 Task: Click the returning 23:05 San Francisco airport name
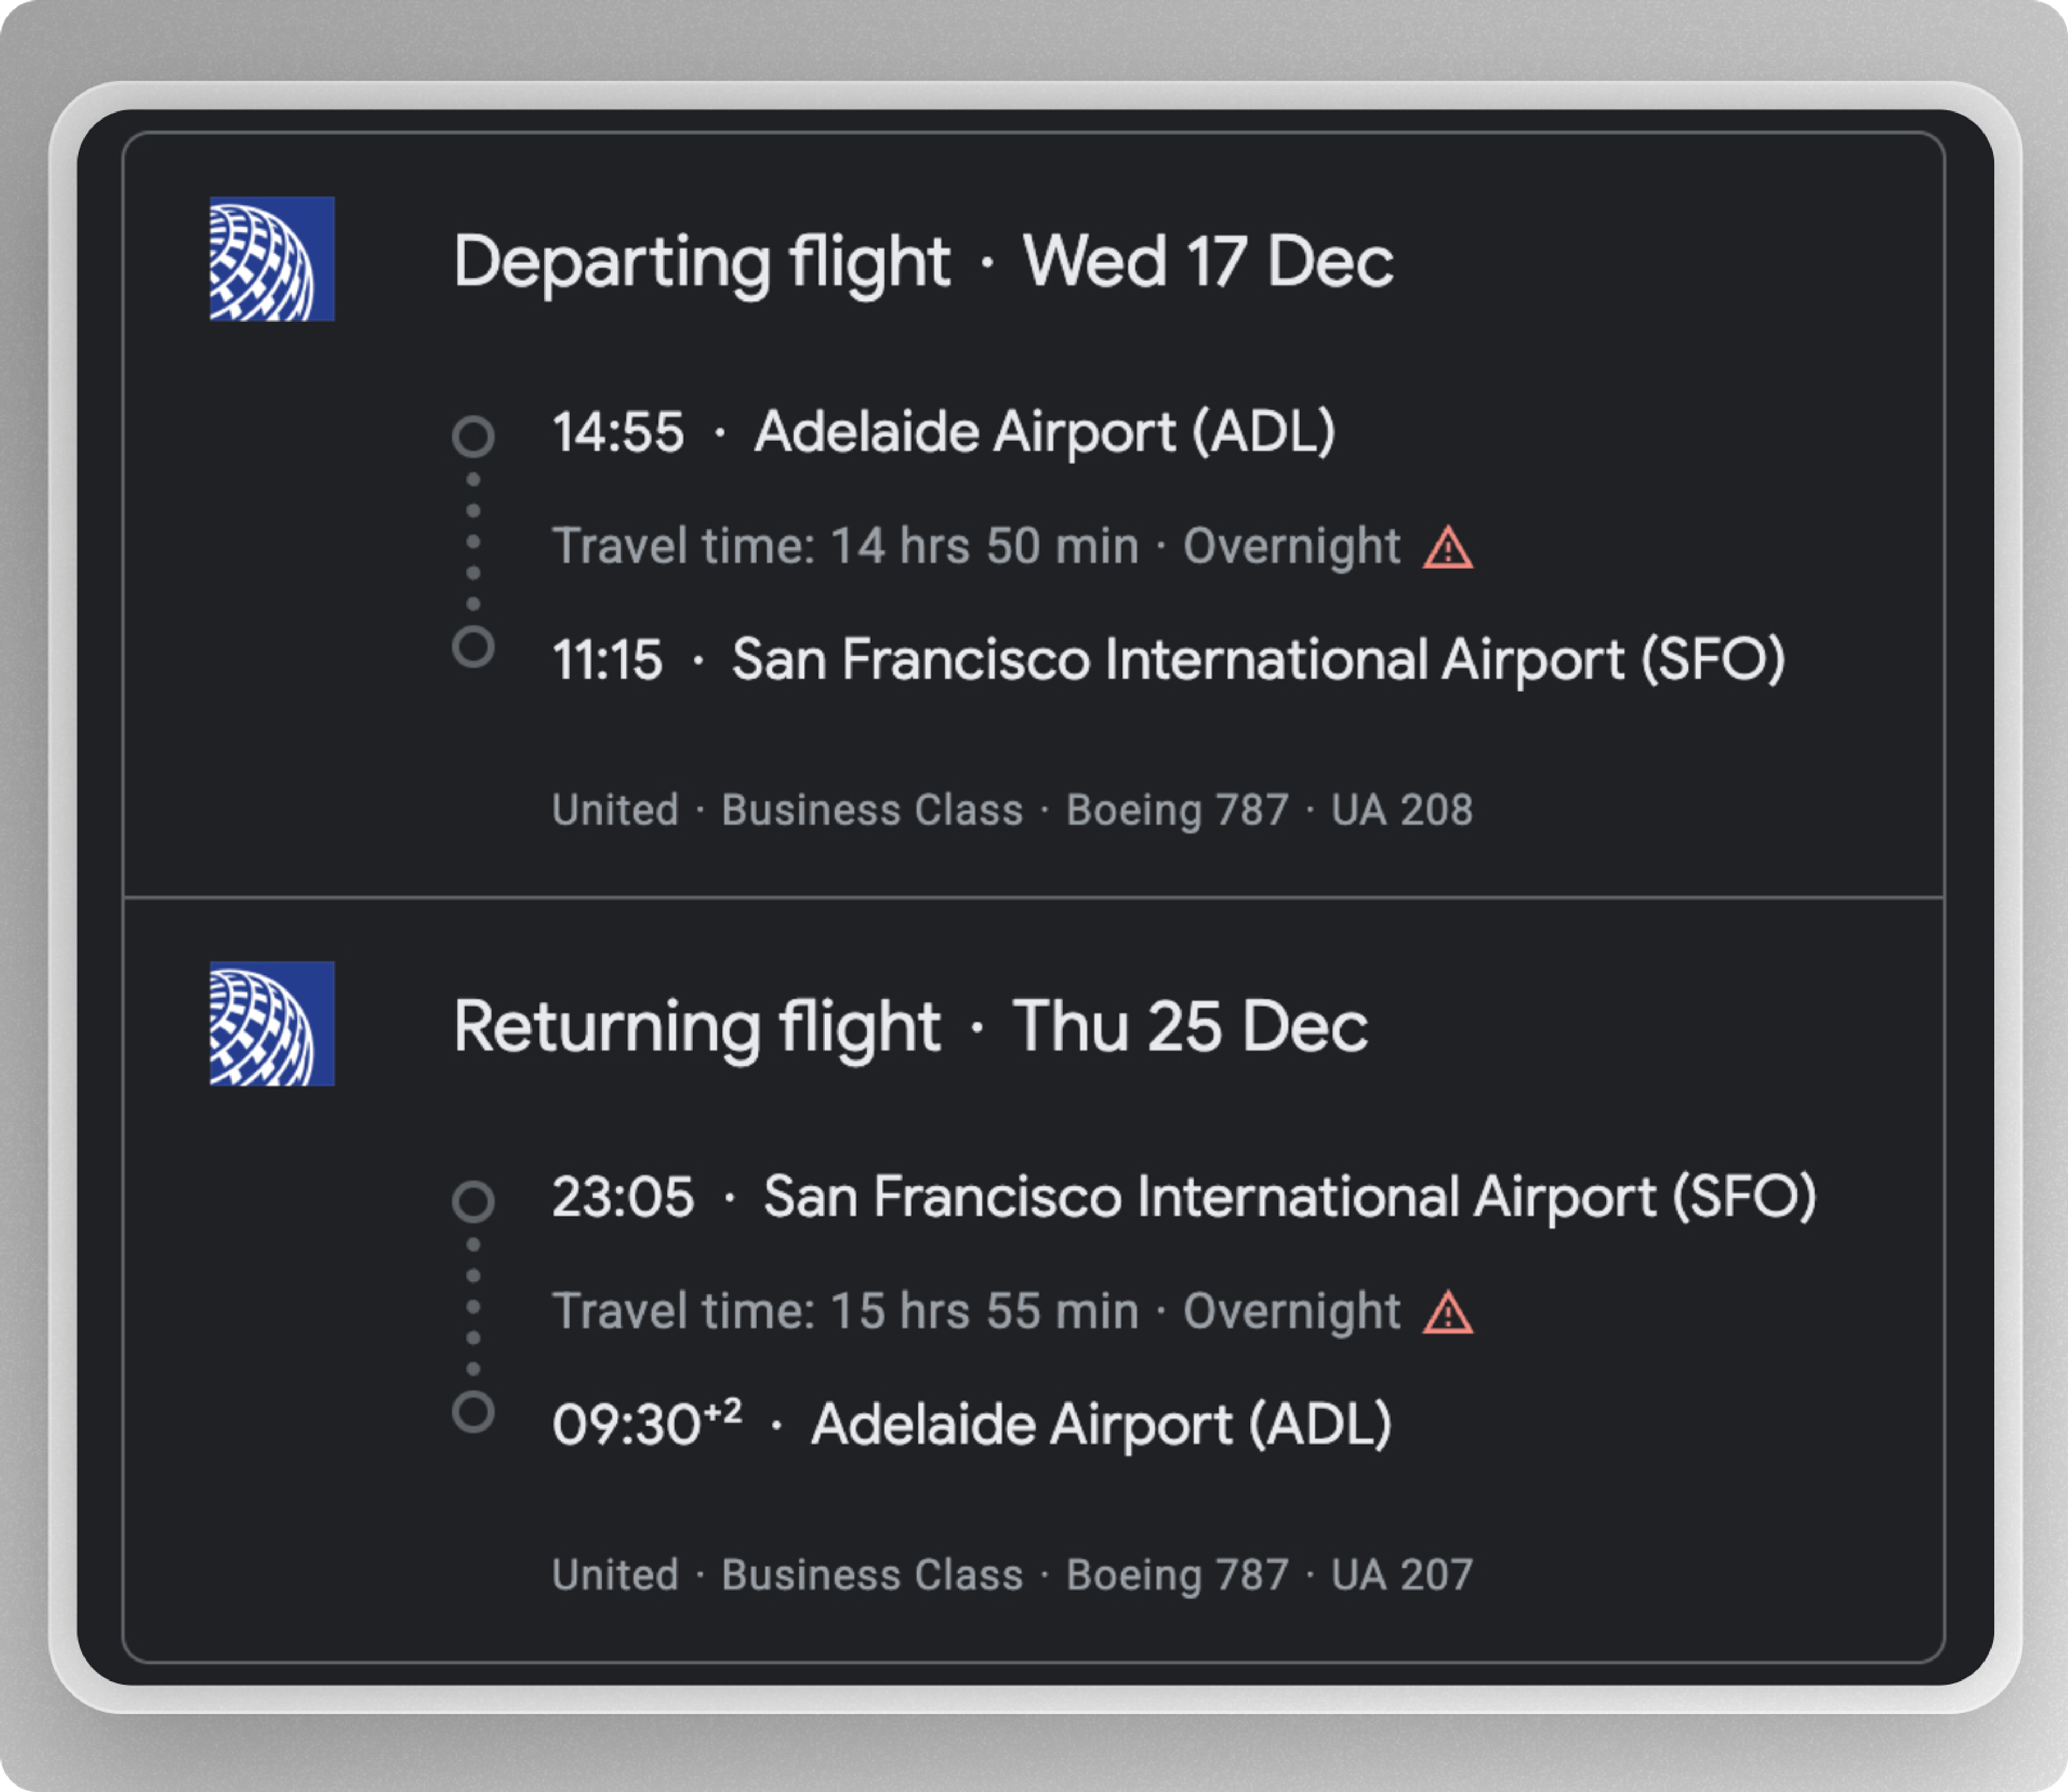[x=1290, y=1197]
